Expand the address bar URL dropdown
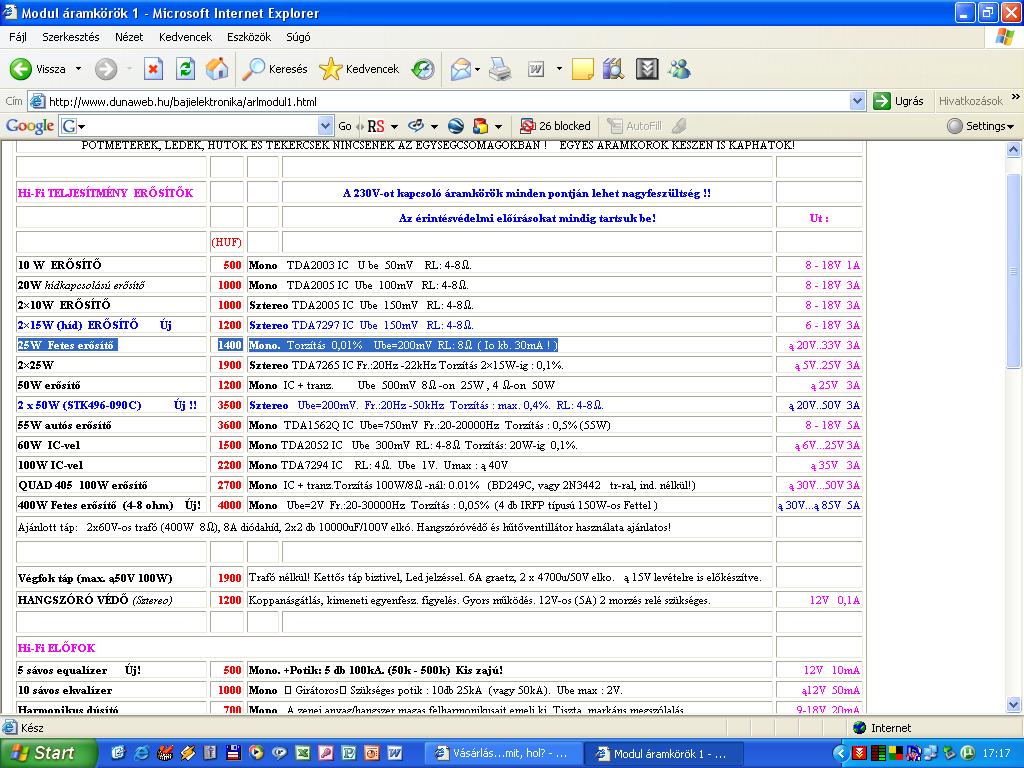Screen dimensions: 1024x768 pyautogui.click(x=857, y=101)
